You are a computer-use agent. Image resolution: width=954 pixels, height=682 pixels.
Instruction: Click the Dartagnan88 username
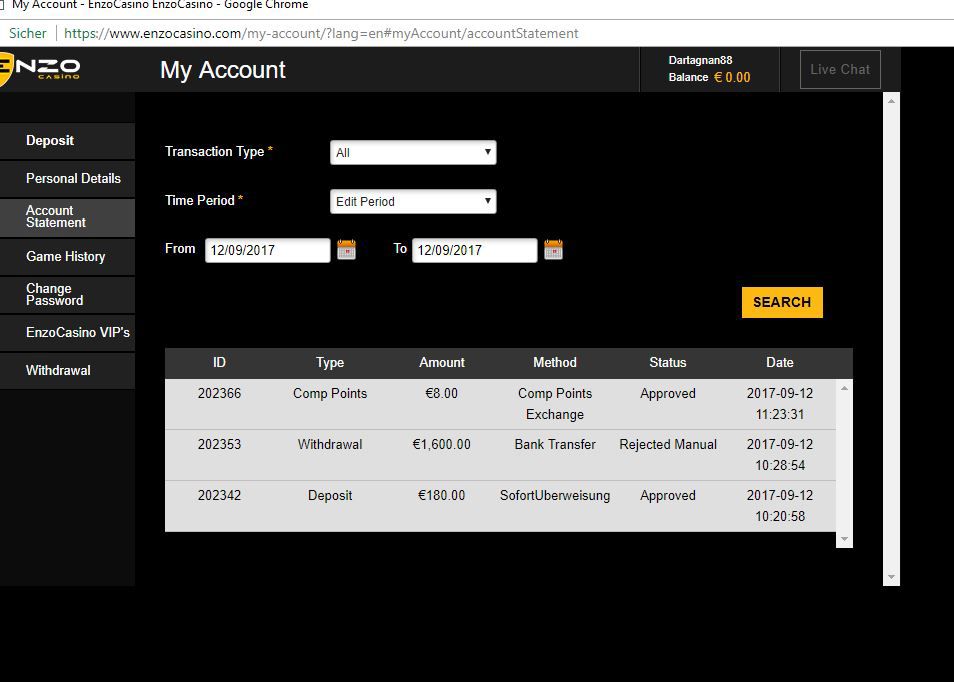pyautogui.click(x=700, y=60)
